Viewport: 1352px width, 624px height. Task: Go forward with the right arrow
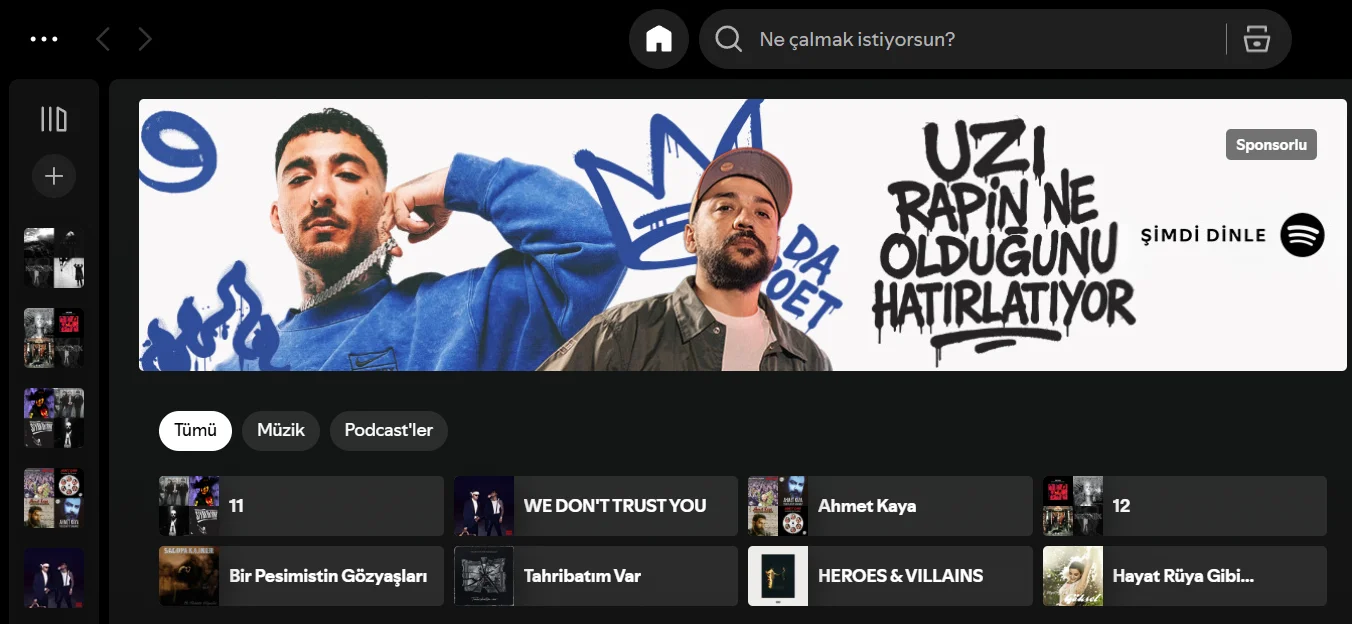[145, 39]
